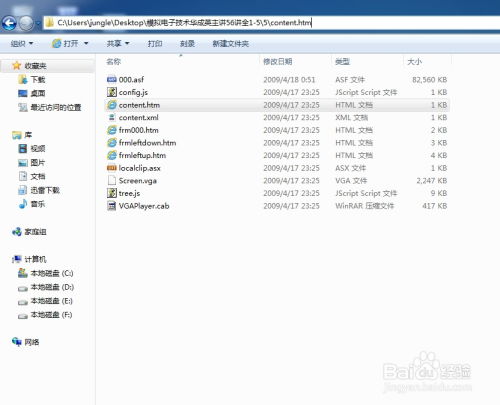This screenshot has height=405, width=500.
Task: Select the VGAPlayer.cab archive icon
Action: tap(112, 206)
